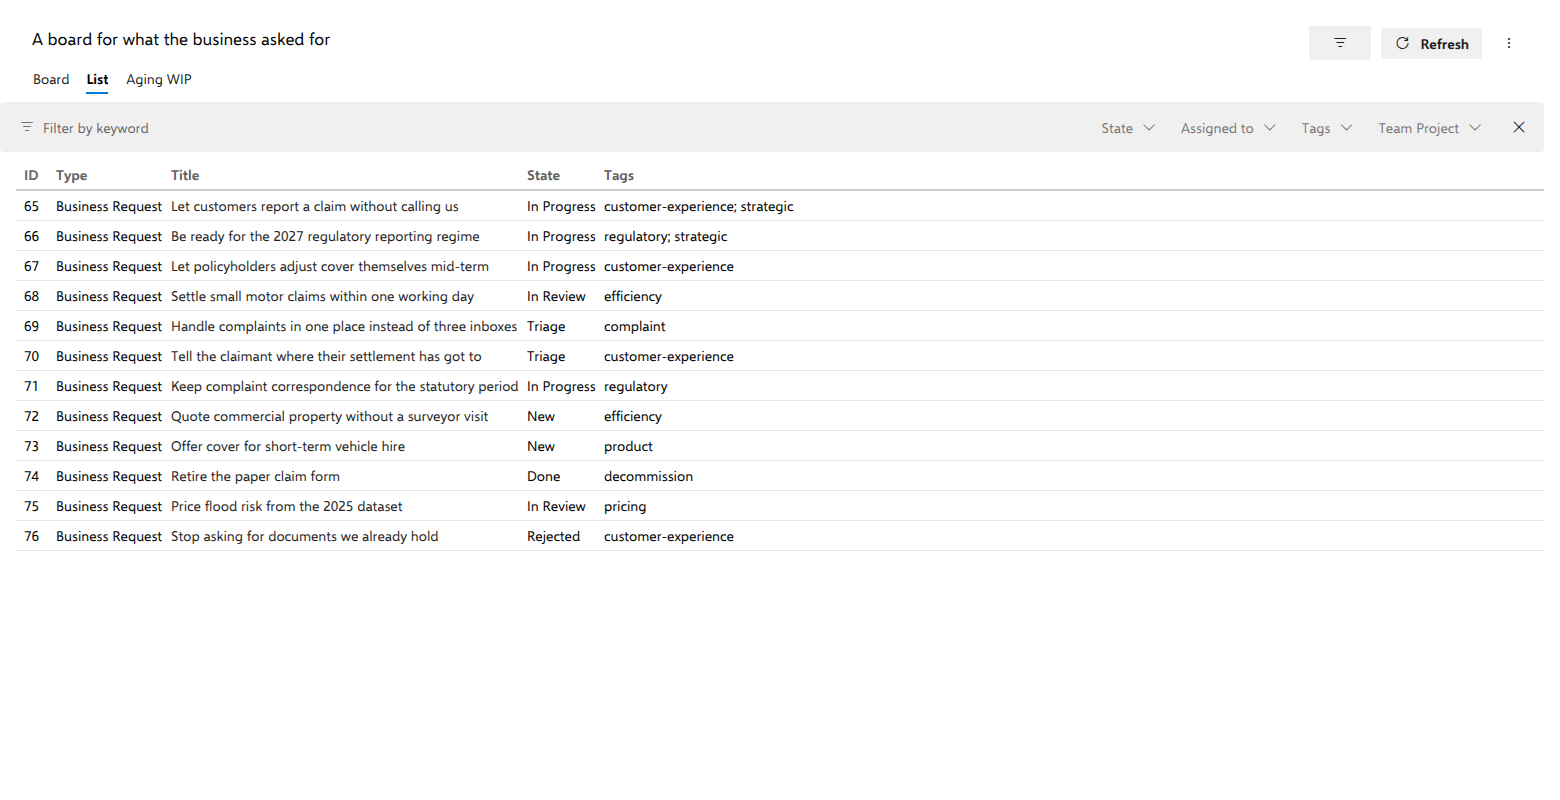Expand the Tags filter dropdown
The height and width of the screenshot is (800, 1560).
(x=1327, y=128)
